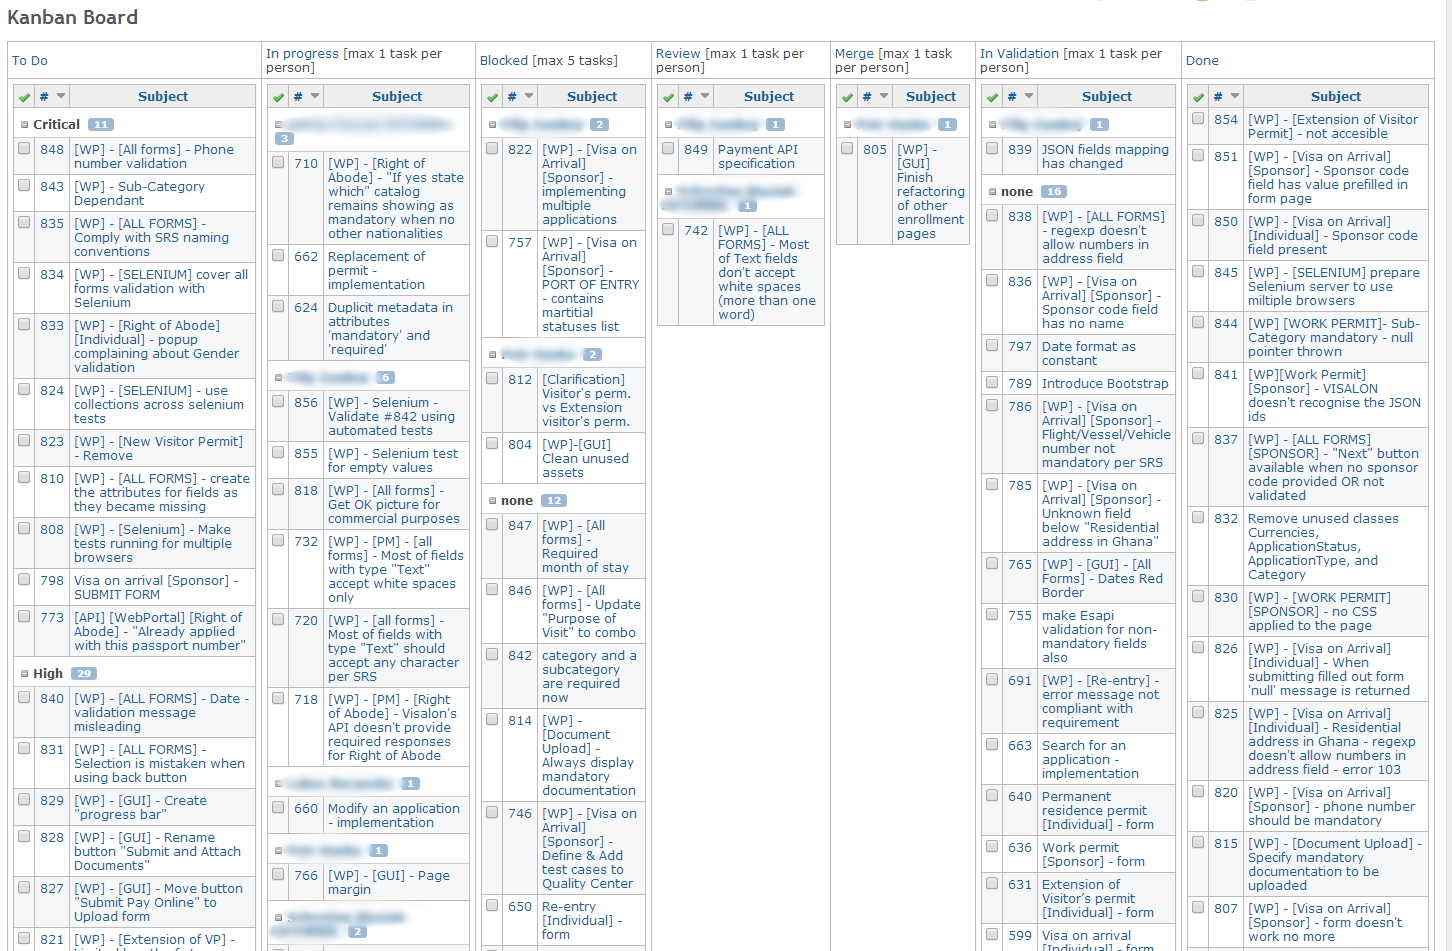This screenshot has width=1452, height=951.
Task: Select checkbox for issue 854 in Done
Action: click(1198, 118)
